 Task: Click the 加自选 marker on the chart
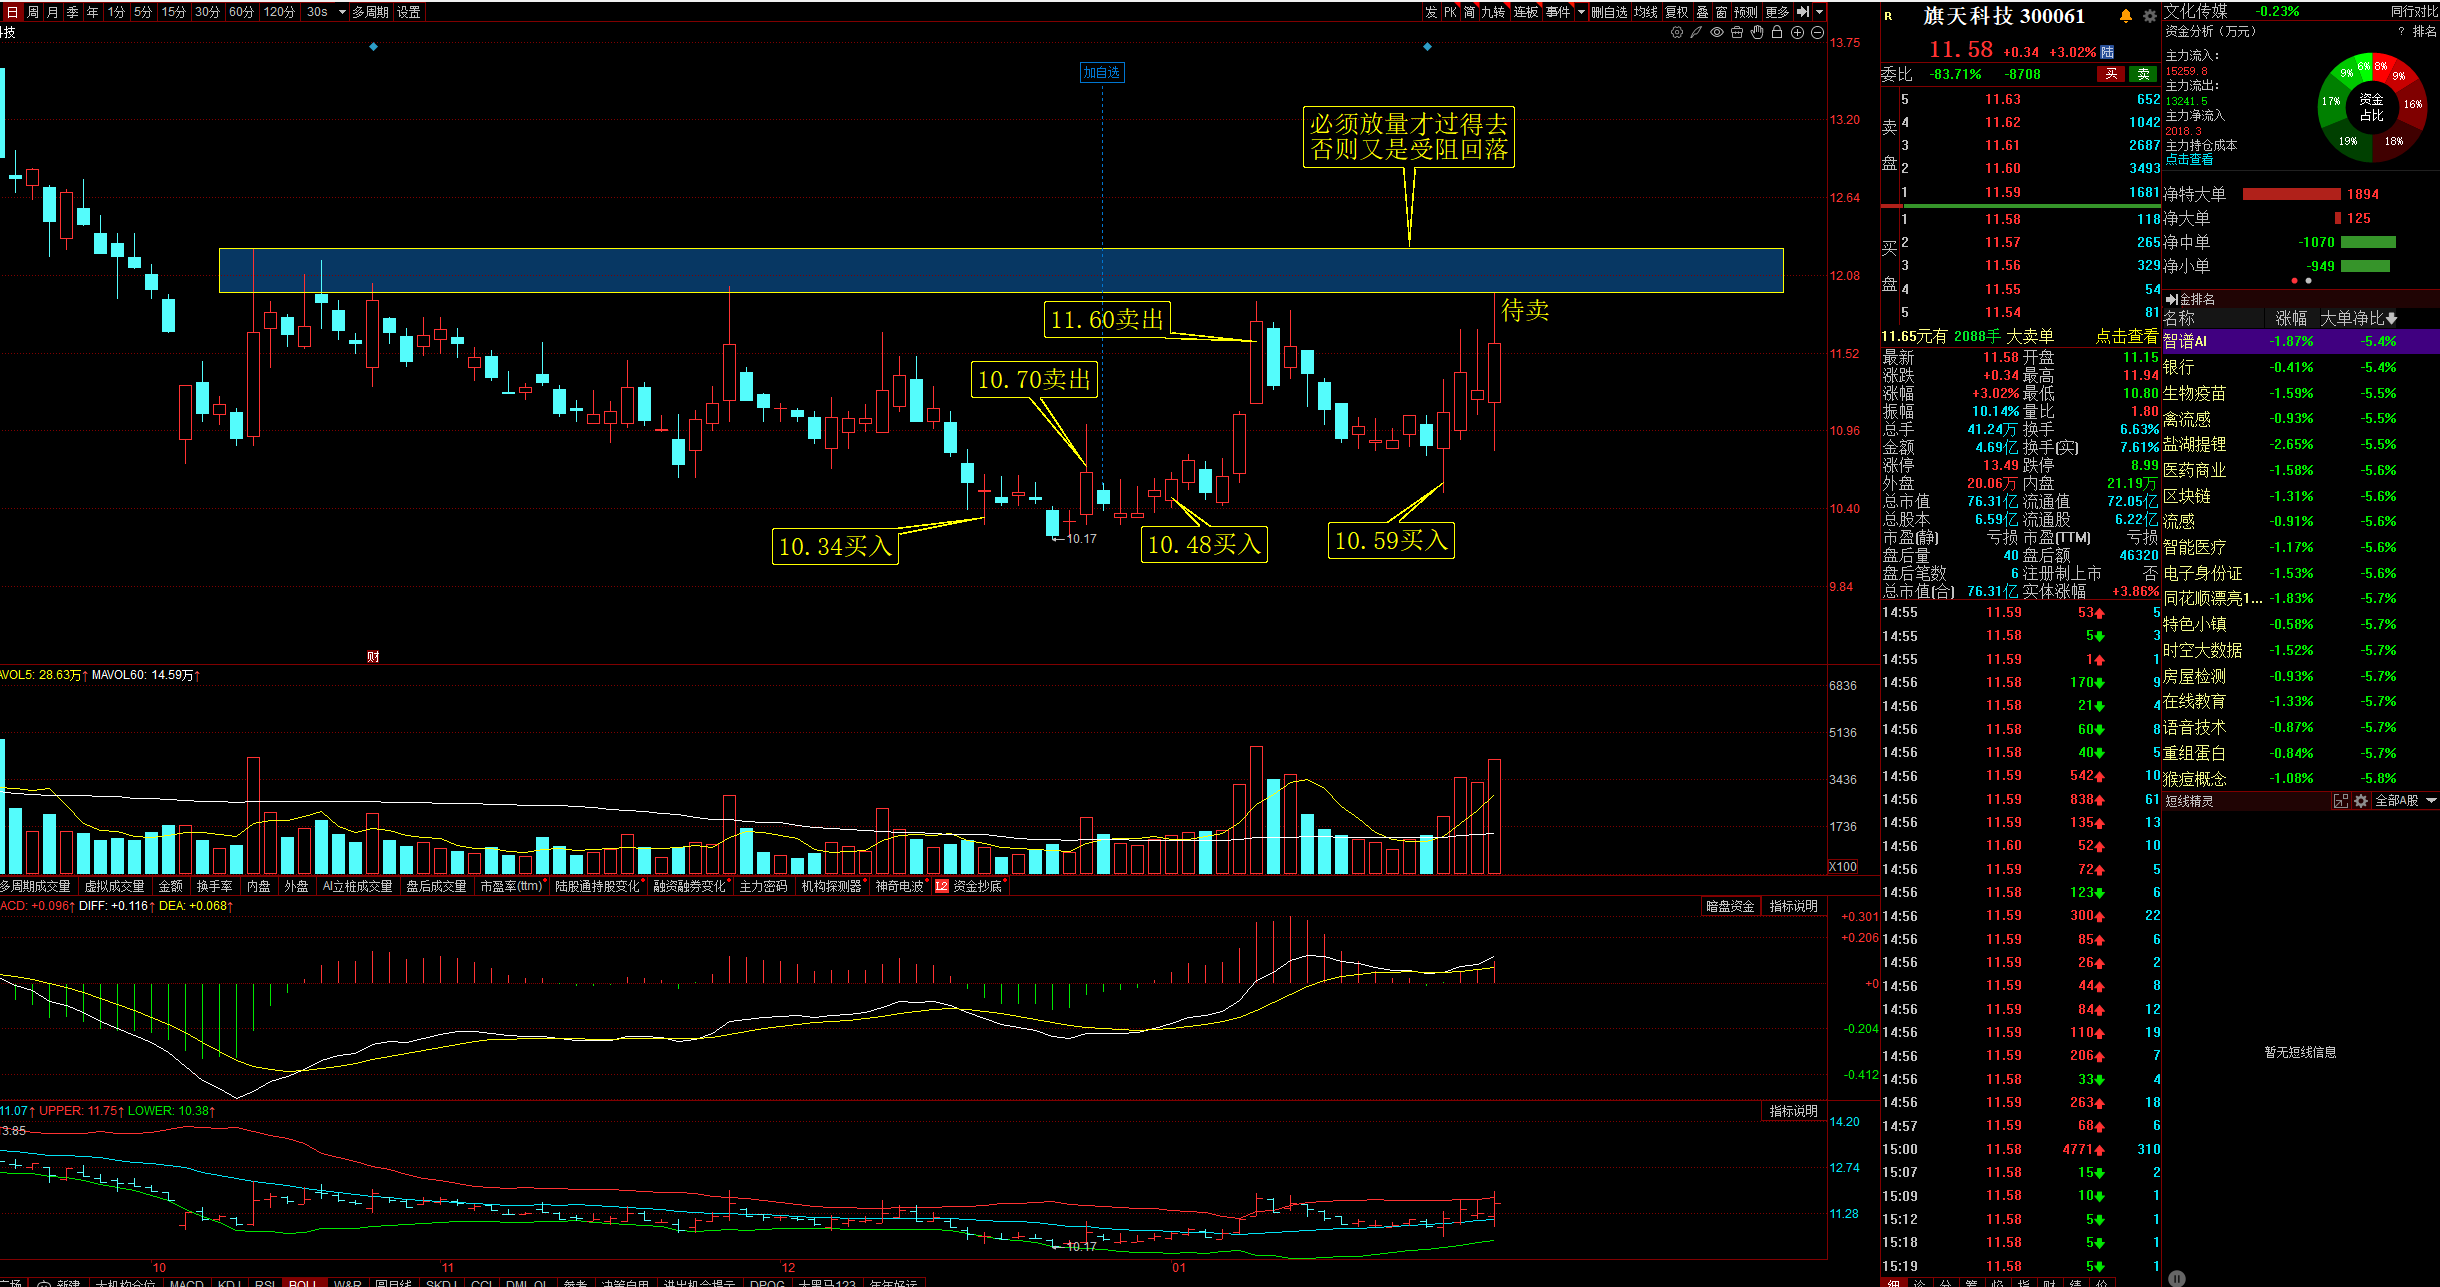(1102, 72)
